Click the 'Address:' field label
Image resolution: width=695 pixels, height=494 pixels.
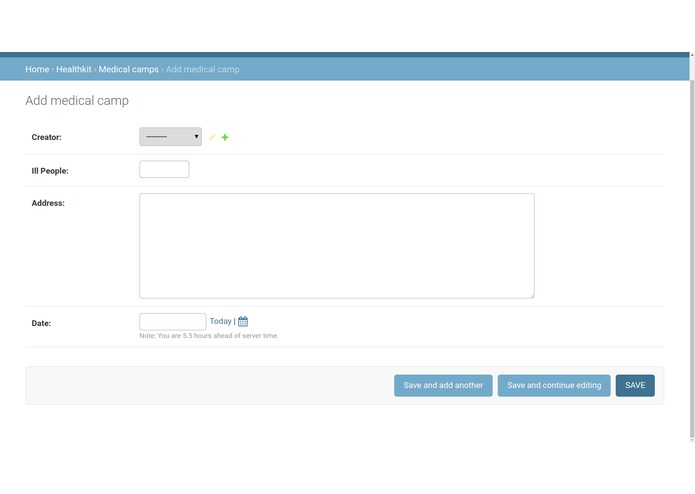click(x=48, y=203)
